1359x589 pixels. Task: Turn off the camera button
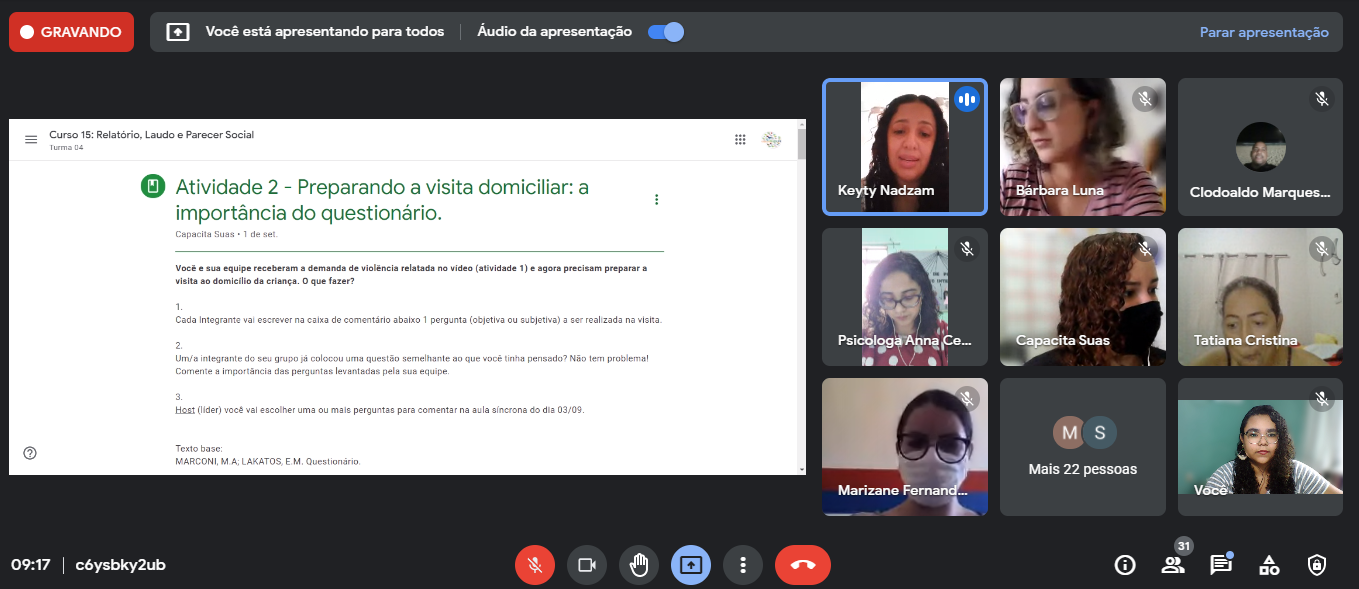[587, 565]
